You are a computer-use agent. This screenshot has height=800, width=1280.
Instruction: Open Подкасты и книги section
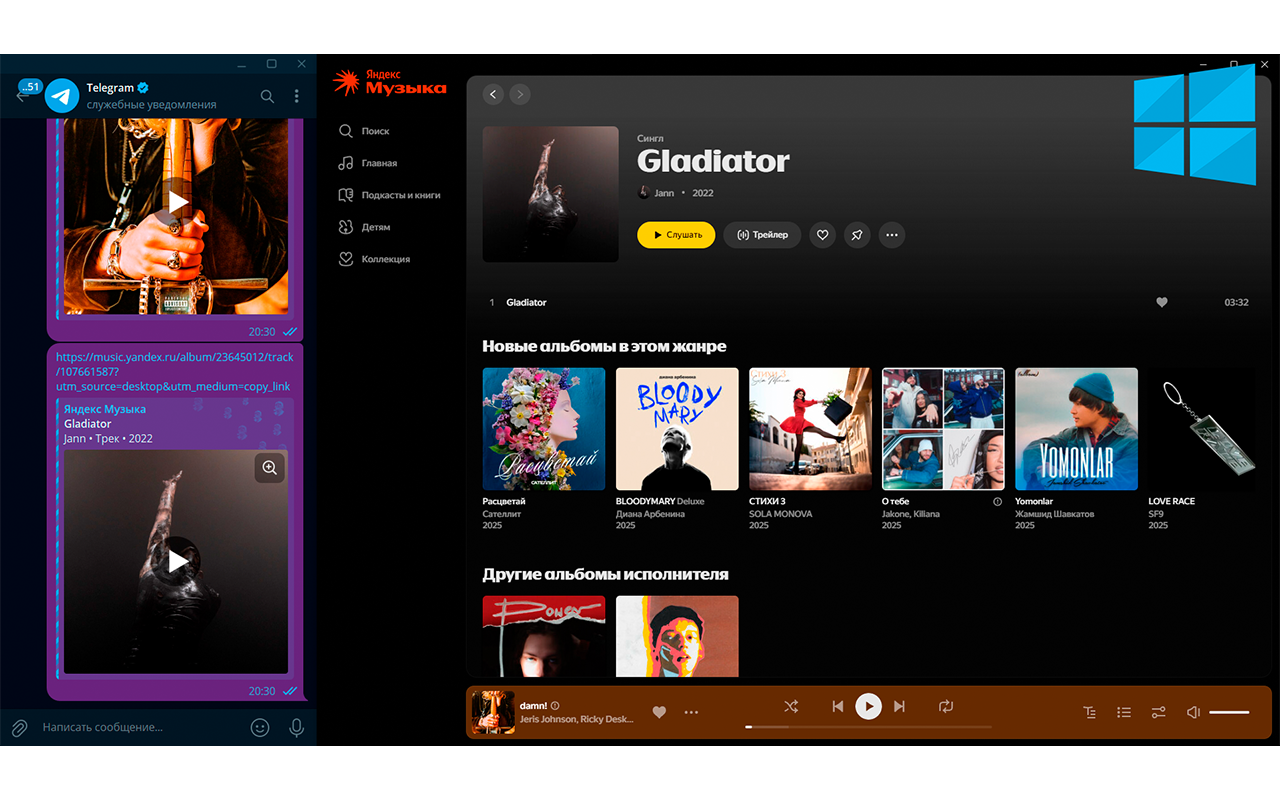point(389,195)
